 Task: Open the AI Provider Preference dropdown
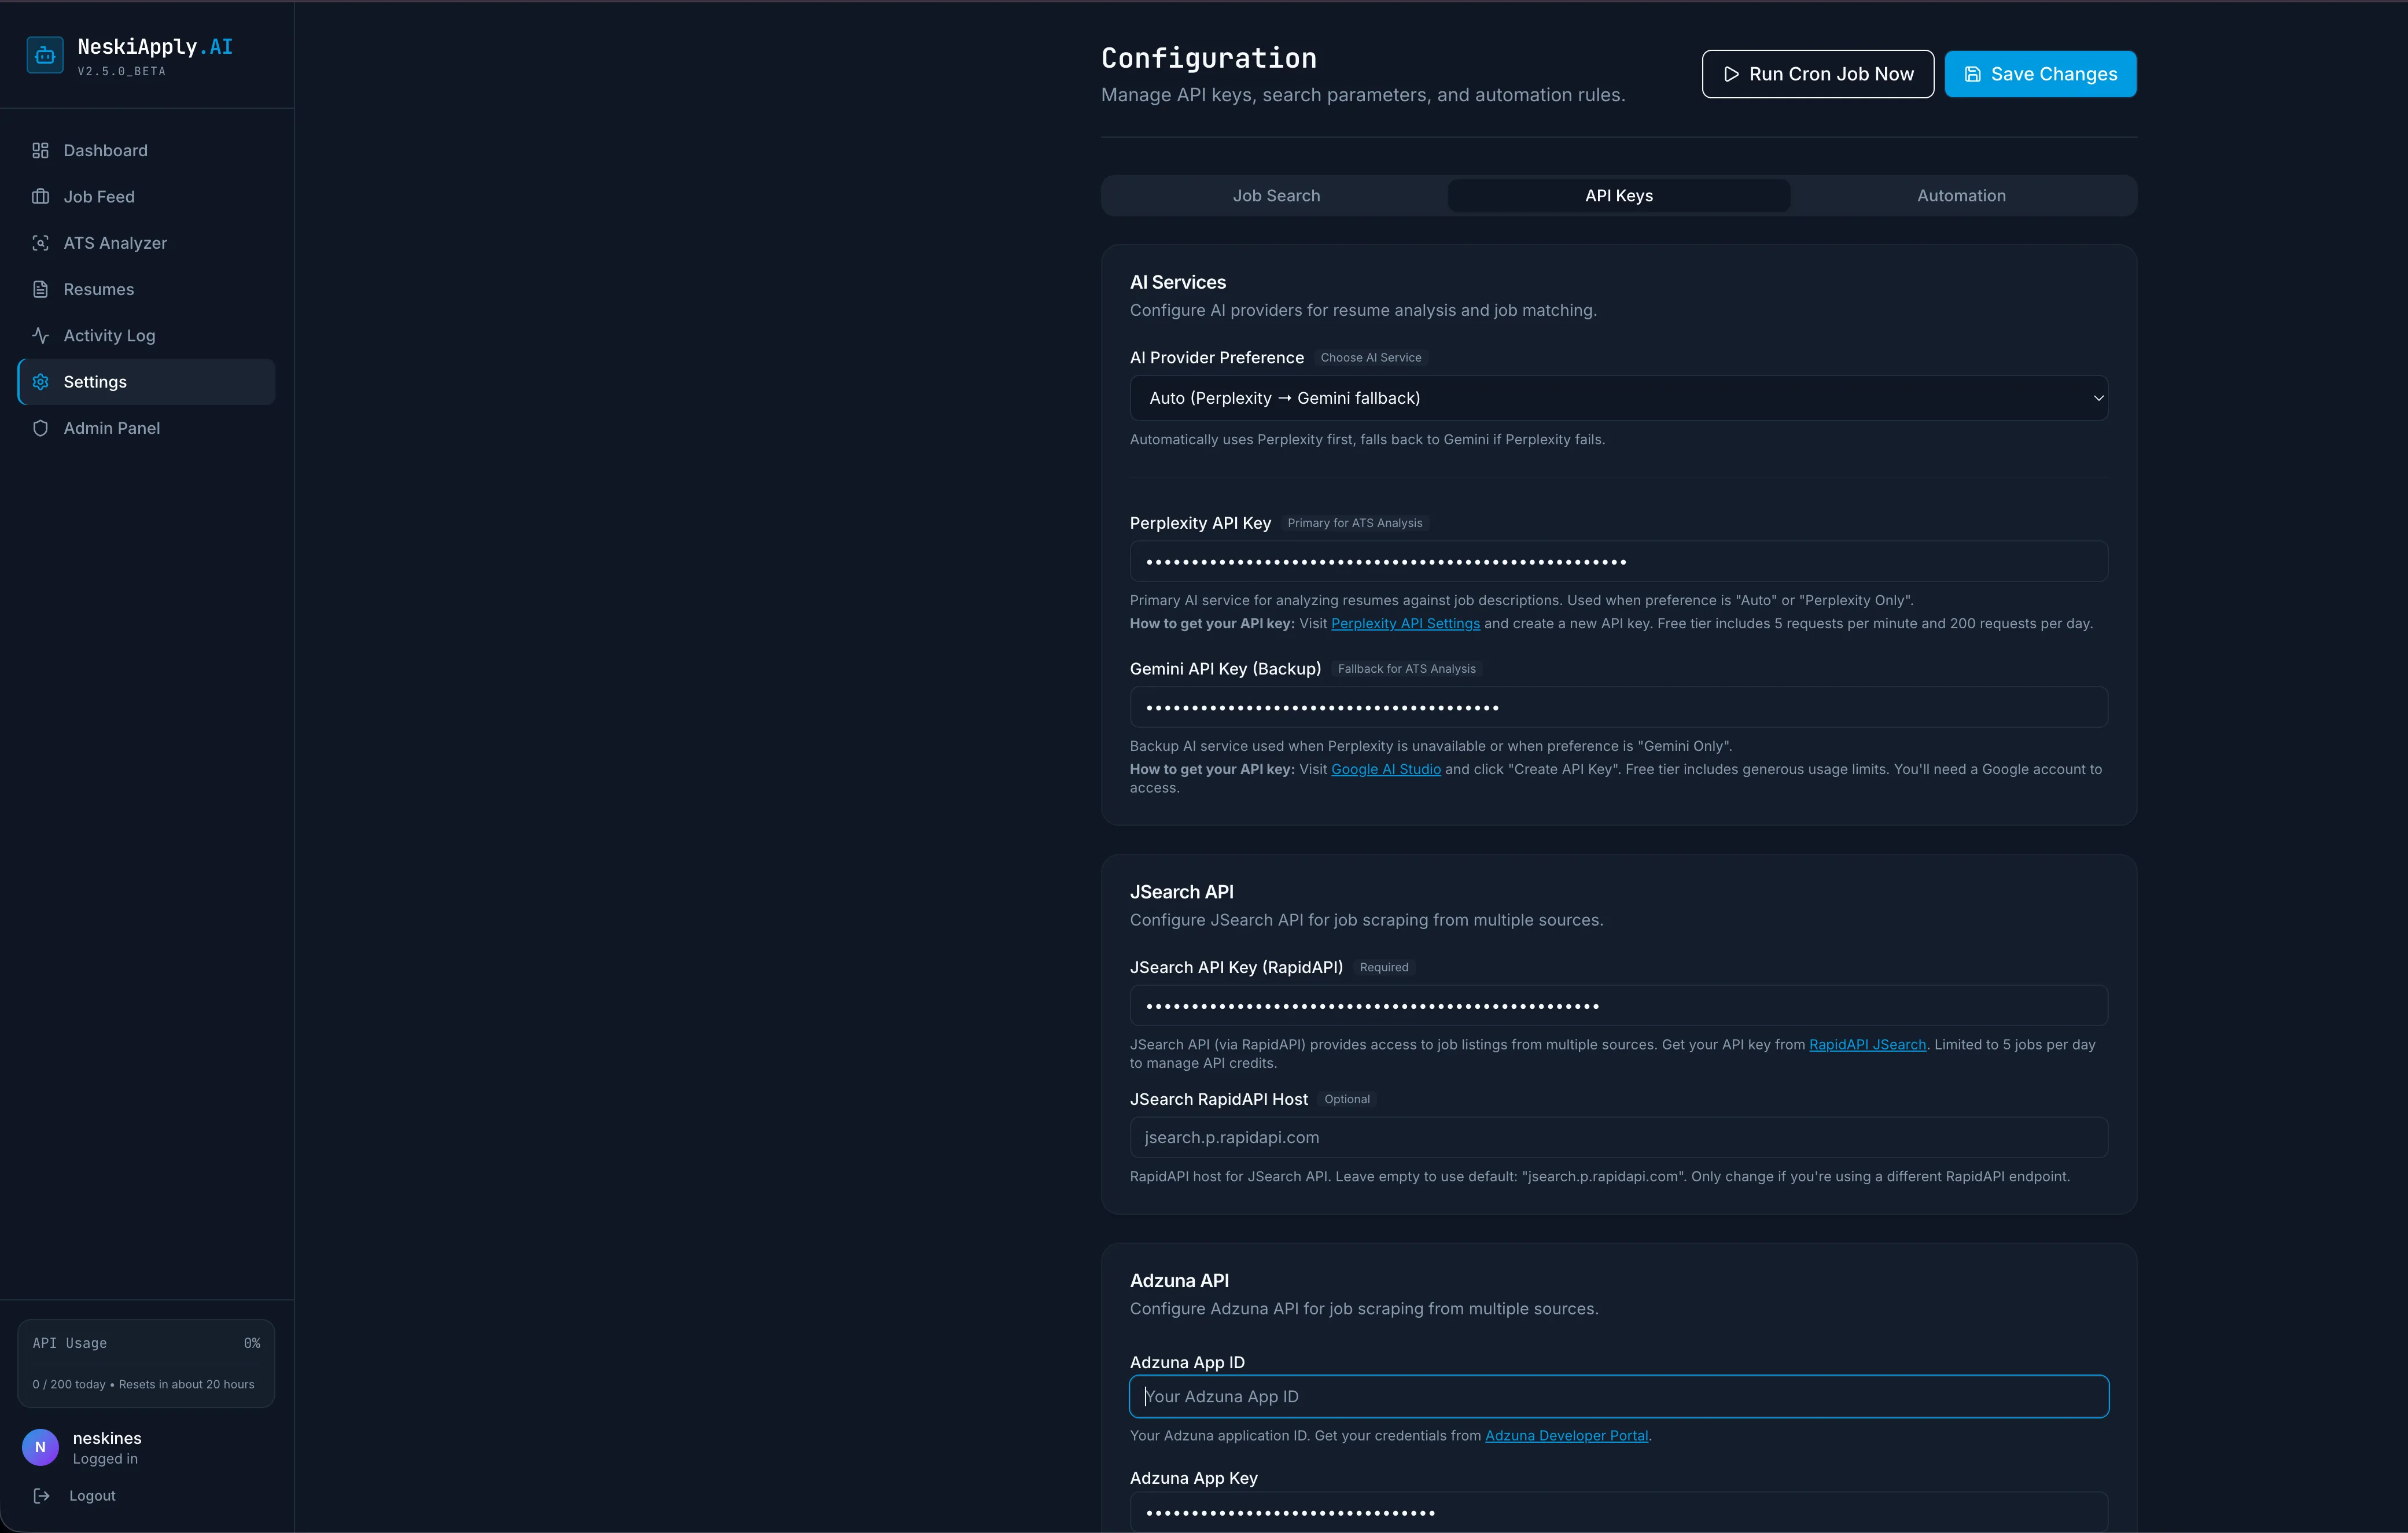coord(1619,398)
